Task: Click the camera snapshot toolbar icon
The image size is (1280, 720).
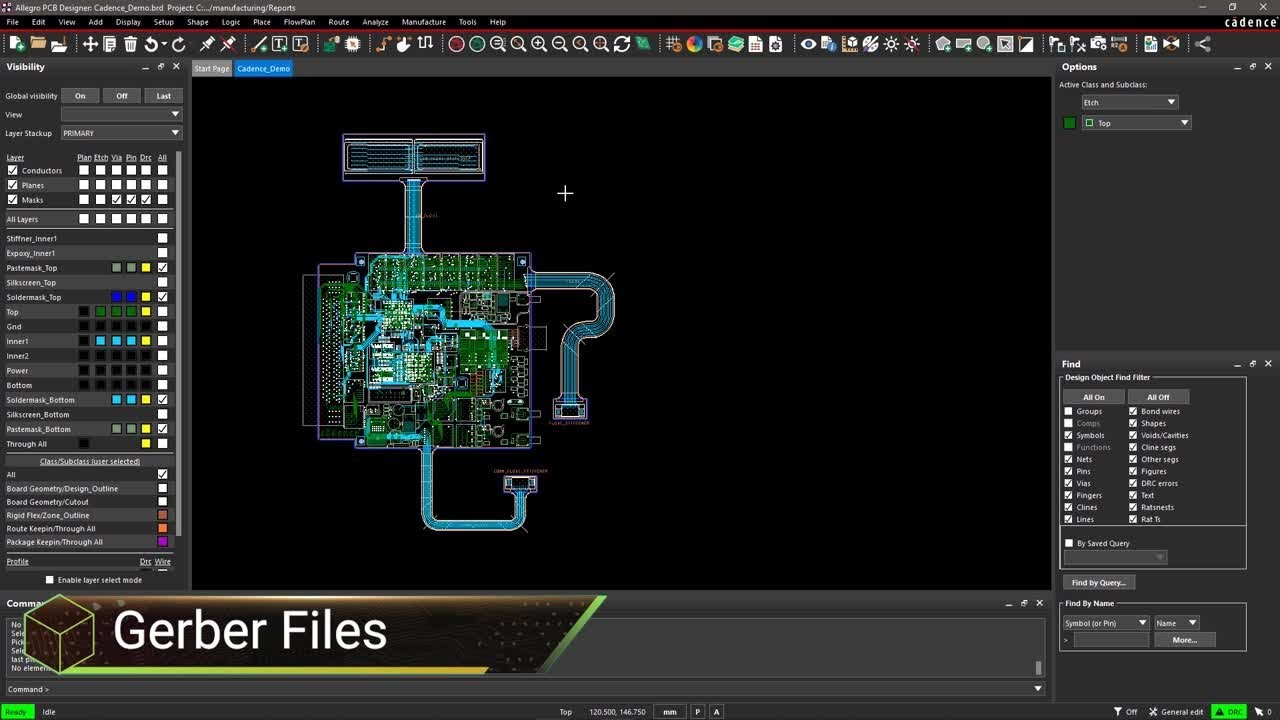Action: 1099,44
